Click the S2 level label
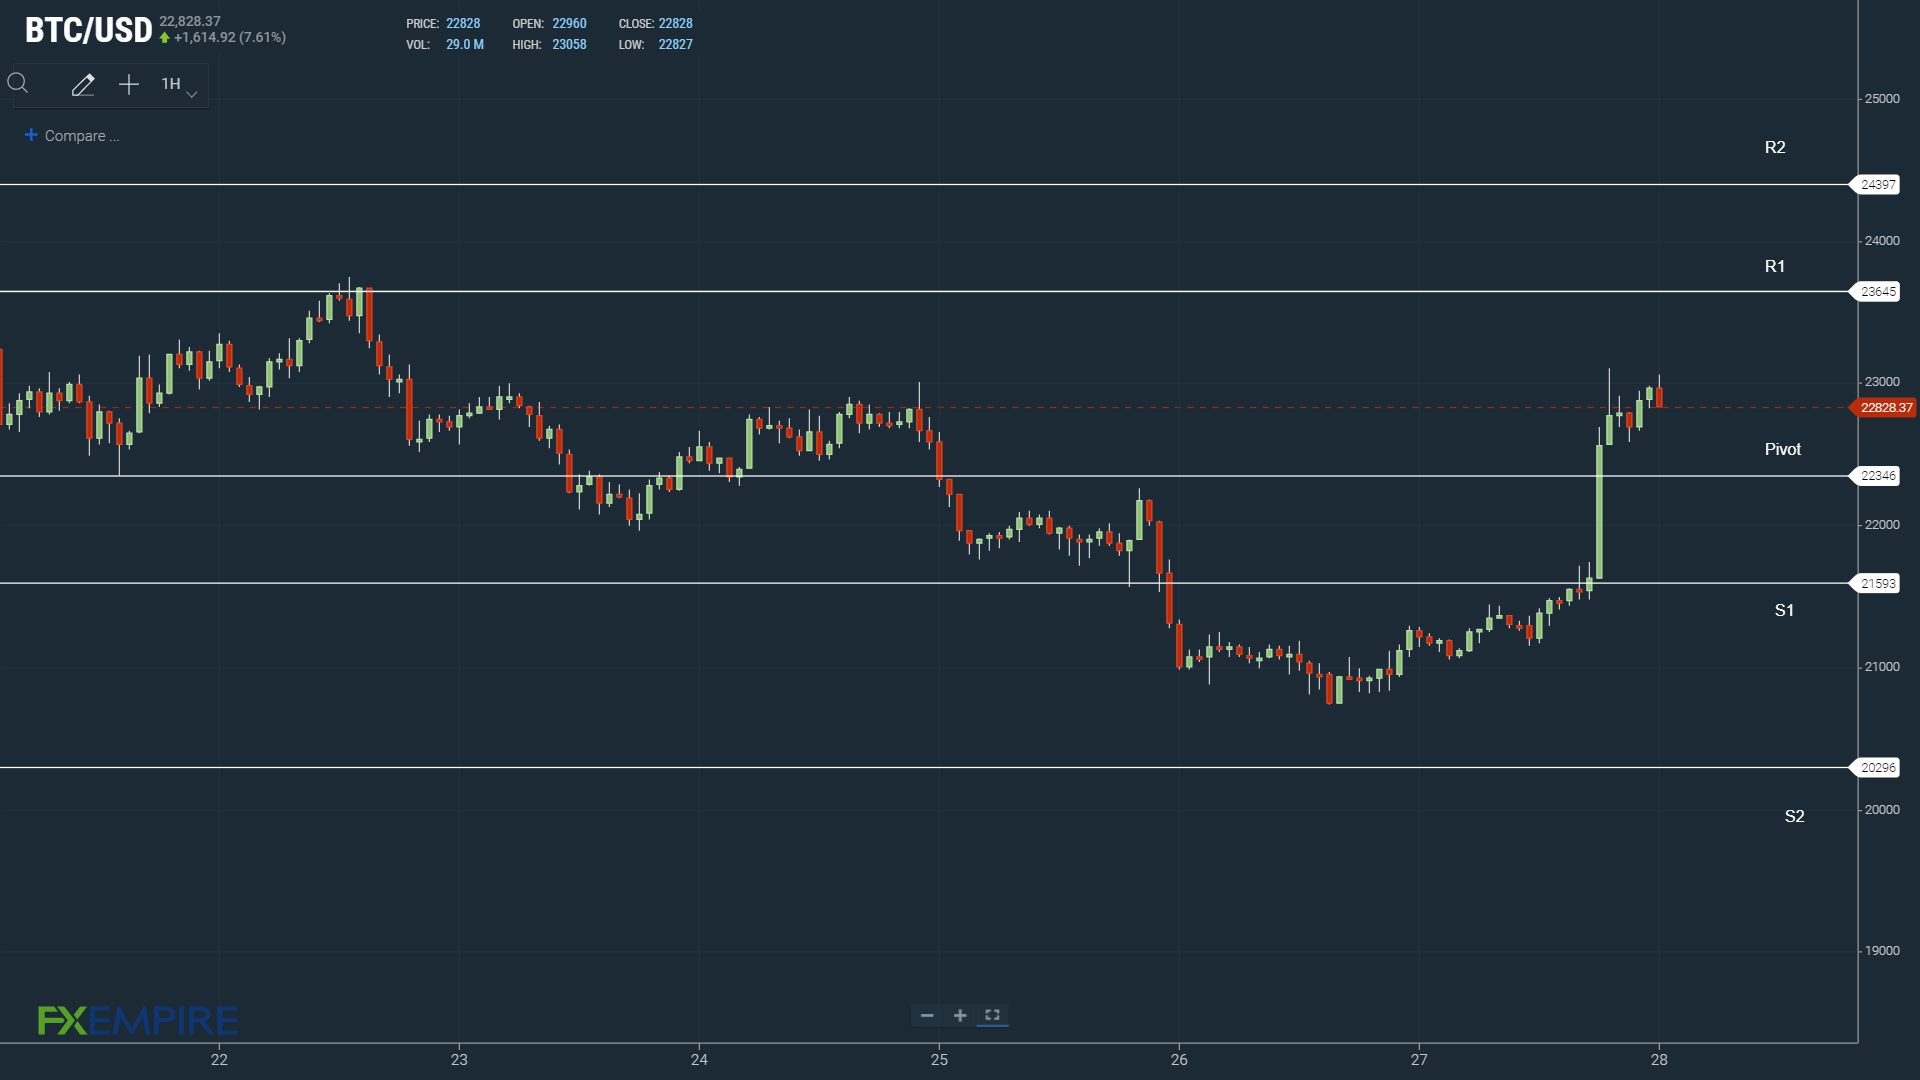This screenshot has width=1920, height=1080. (1795, 817)
